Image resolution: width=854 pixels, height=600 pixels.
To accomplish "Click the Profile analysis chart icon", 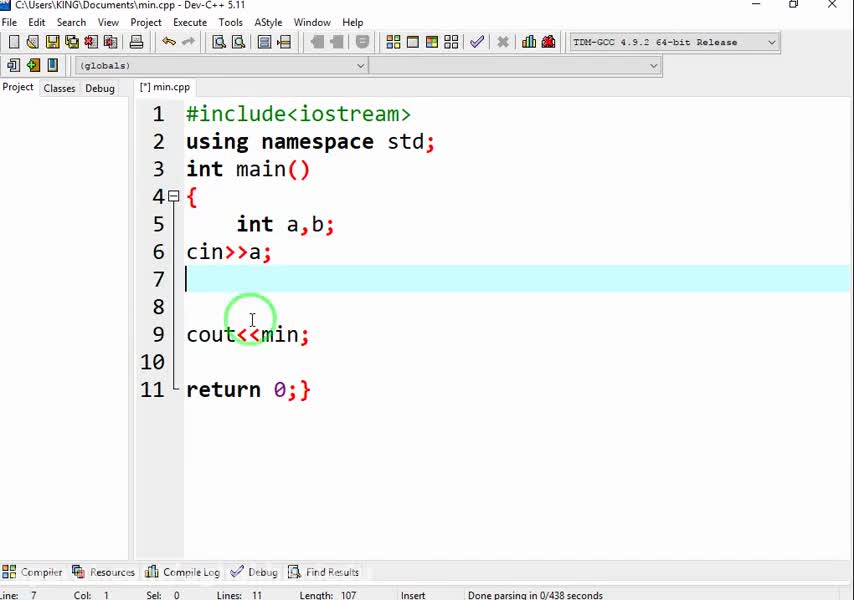I will point(529,42).
